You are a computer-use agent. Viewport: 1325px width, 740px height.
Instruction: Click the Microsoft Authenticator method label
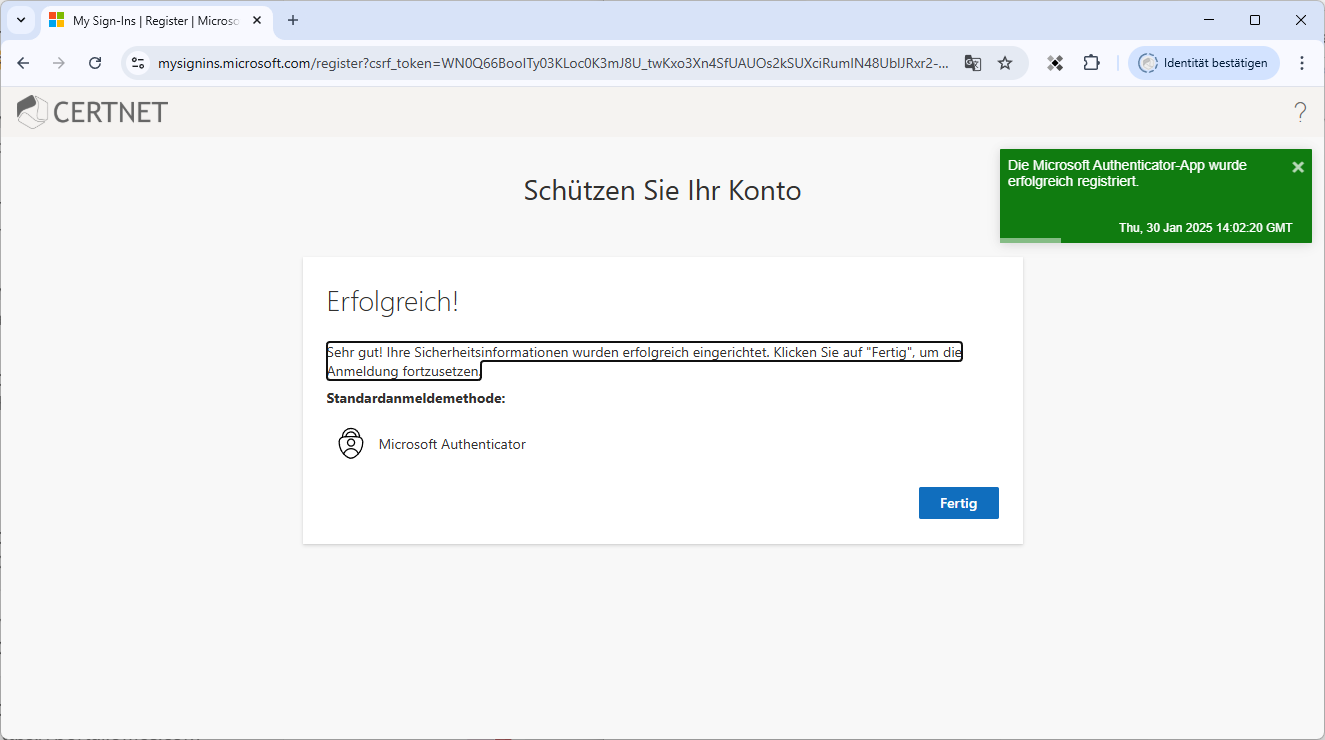452,444
